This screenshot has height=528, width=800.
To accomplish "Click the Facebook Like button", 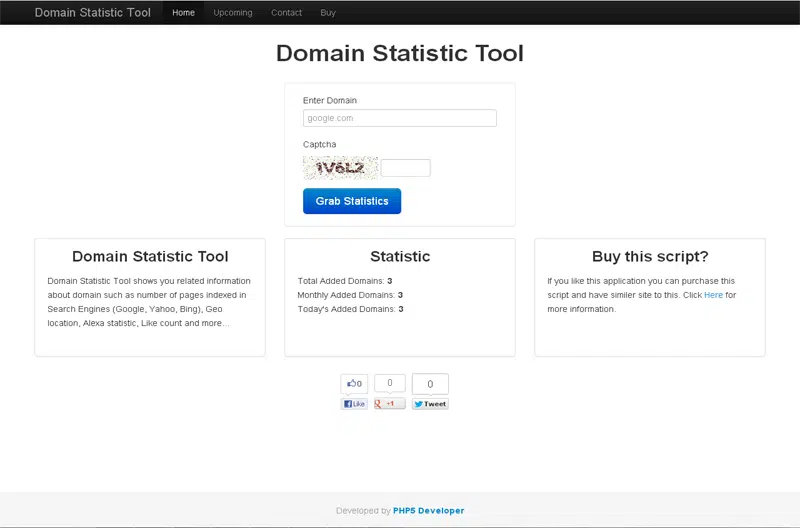I will coord(354,404).
